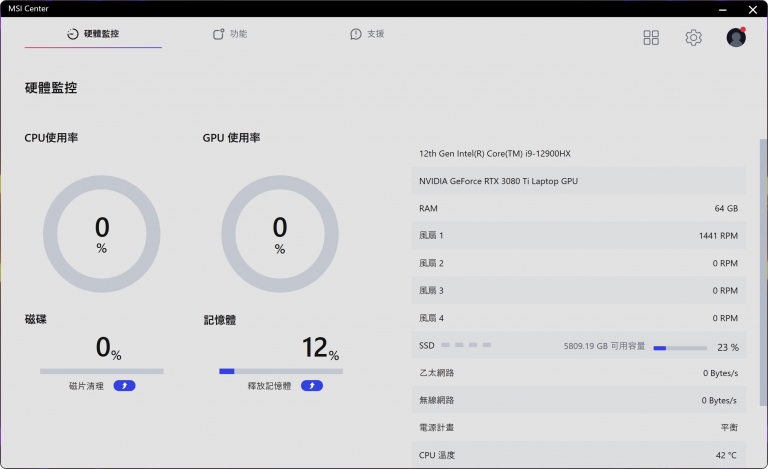Click the RAM 64 GB row
Viewport: 768px width, 469px height.
tap(579, 209)
